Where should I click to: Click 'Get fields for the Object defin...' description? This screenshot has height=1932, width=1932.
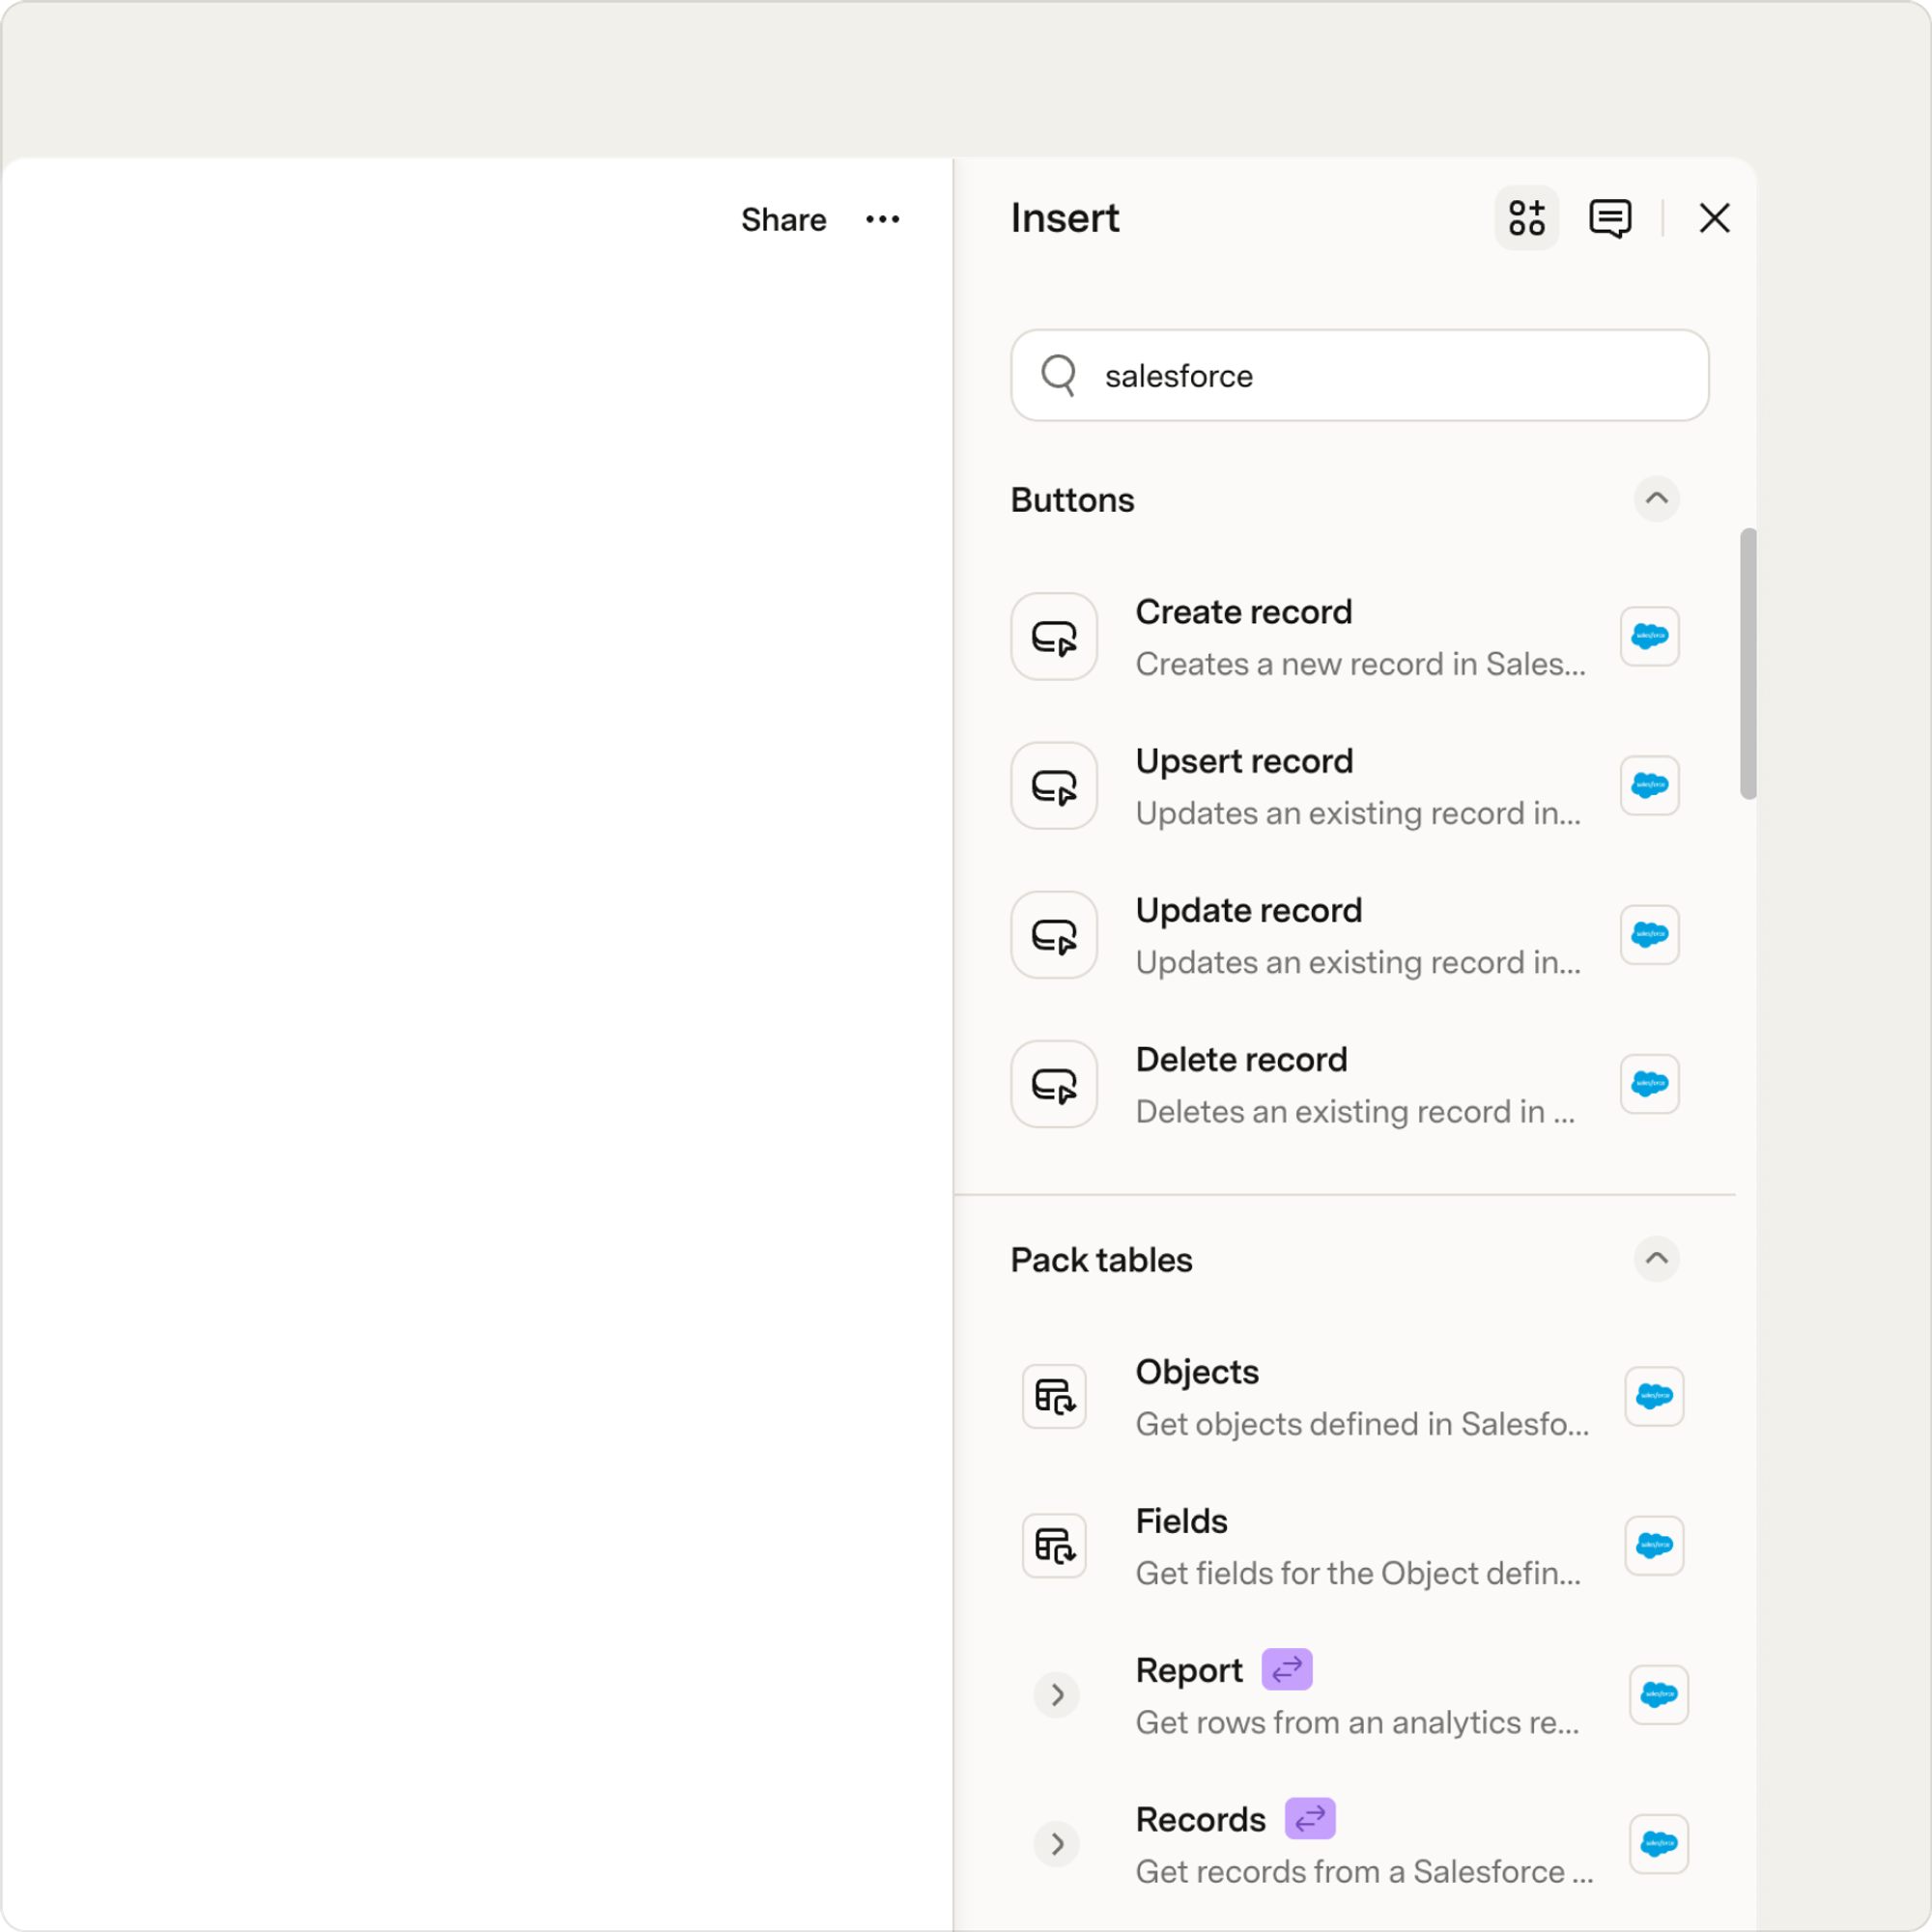pyautogui.click(x=1358, y=1573)
